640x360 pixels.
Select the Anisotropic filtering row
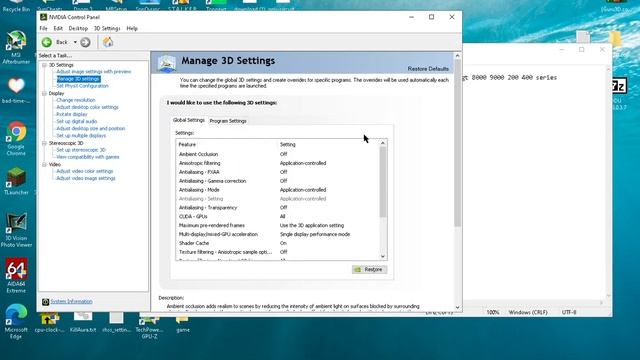(278, 163)
